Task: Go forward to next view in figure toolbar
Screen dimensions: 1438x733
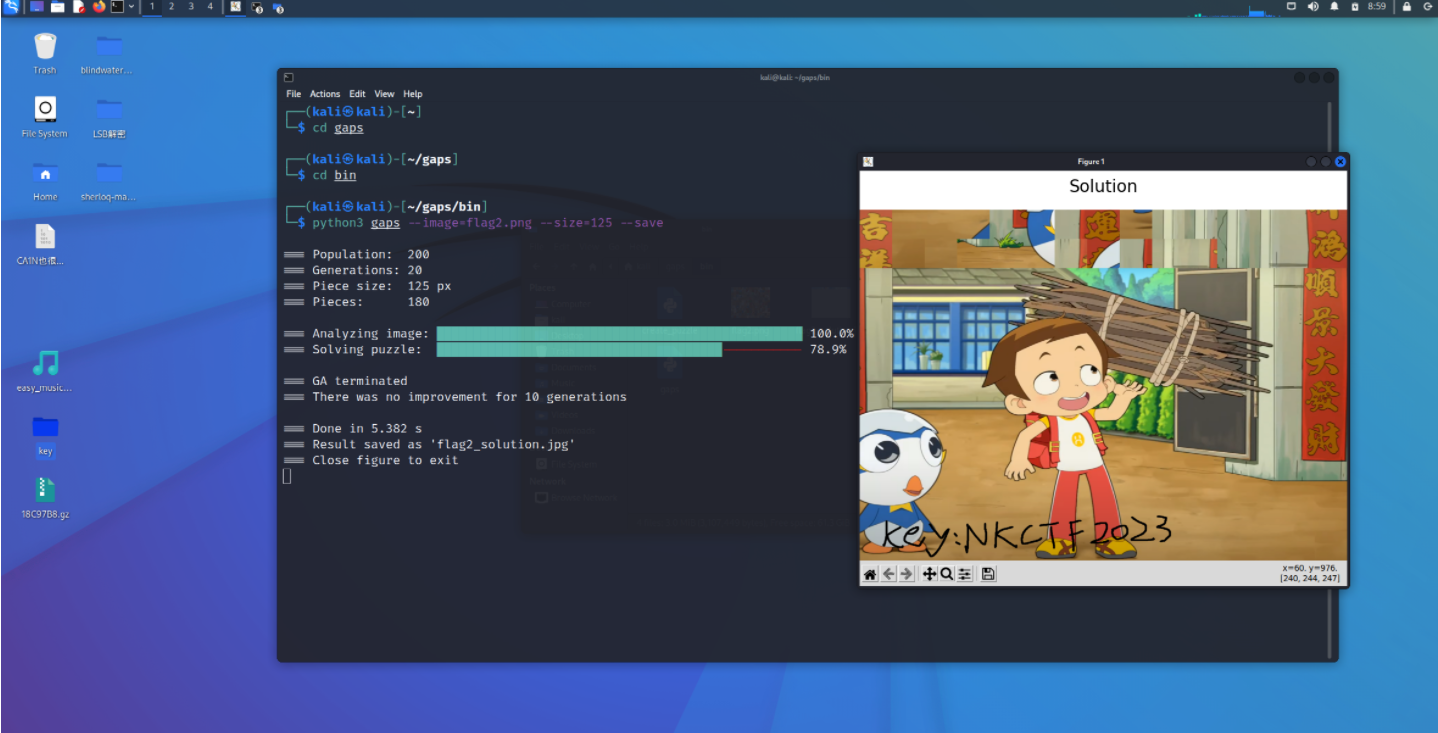Action: point(906,574)
